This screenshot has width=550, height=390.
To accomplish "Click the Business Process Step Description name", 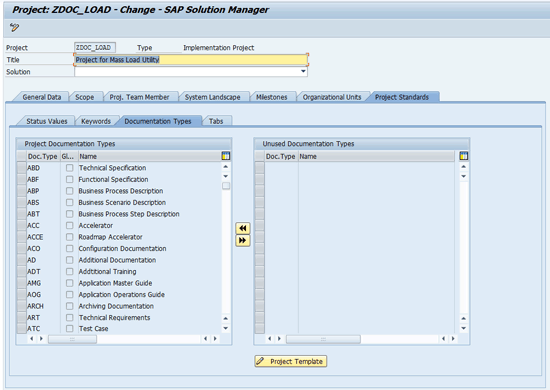I will point(129,214).
